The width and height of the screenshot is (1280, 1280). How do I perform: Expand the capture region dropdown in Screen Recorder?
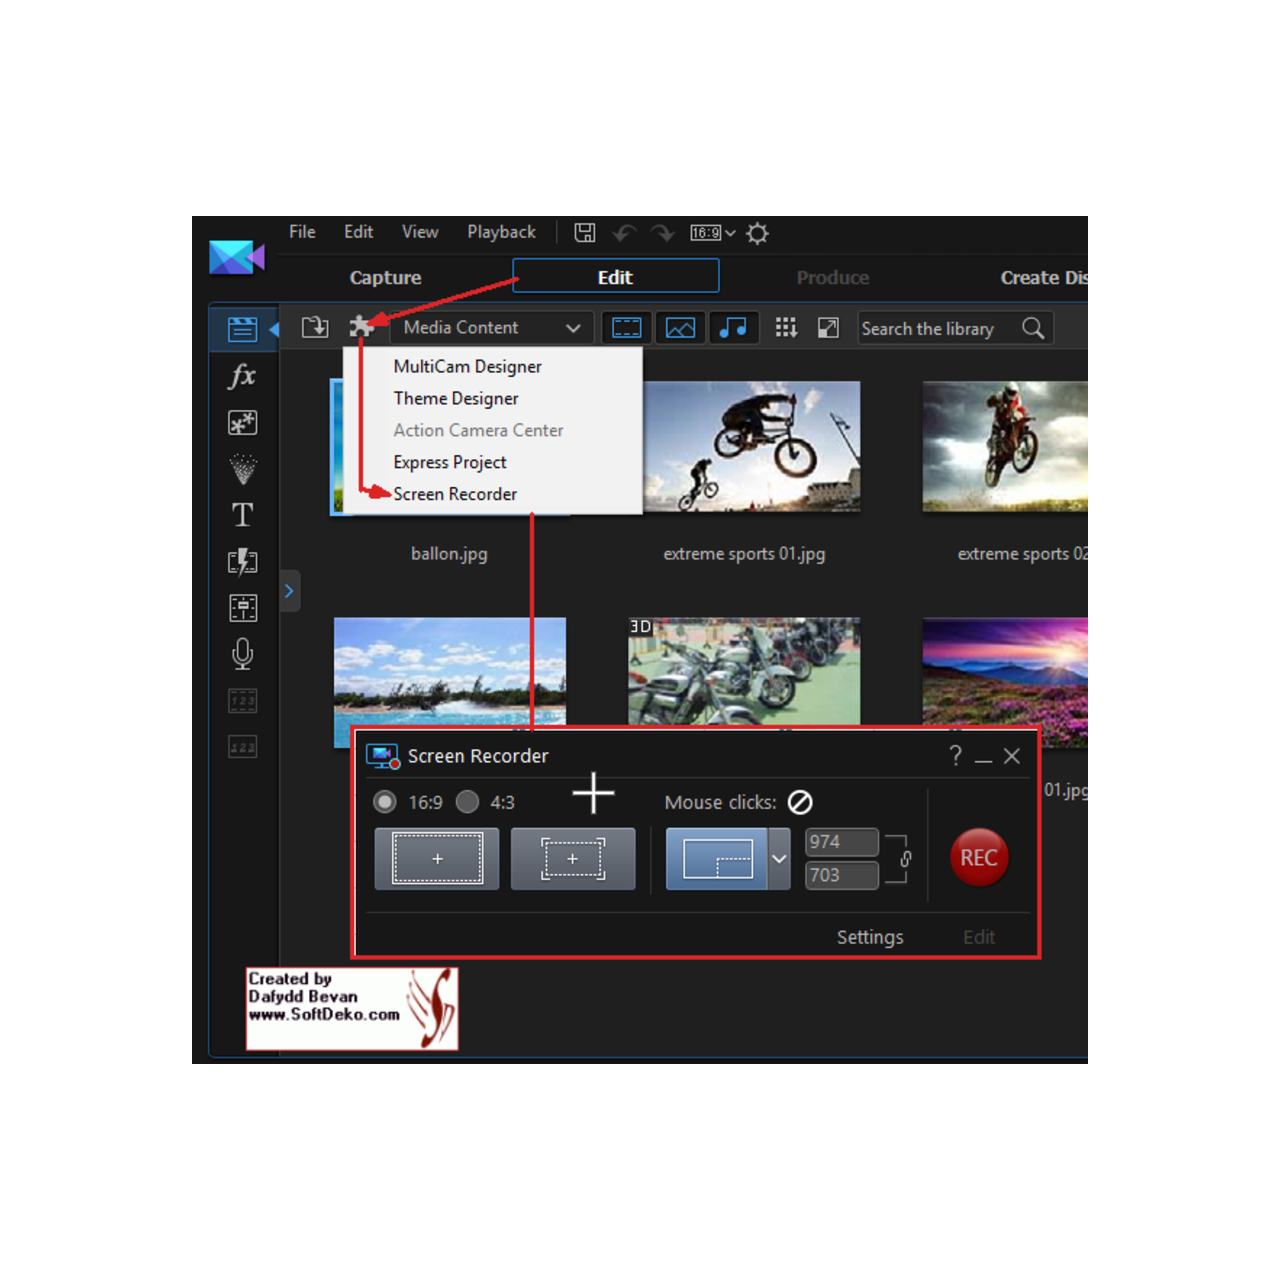[x=779, y=858]
